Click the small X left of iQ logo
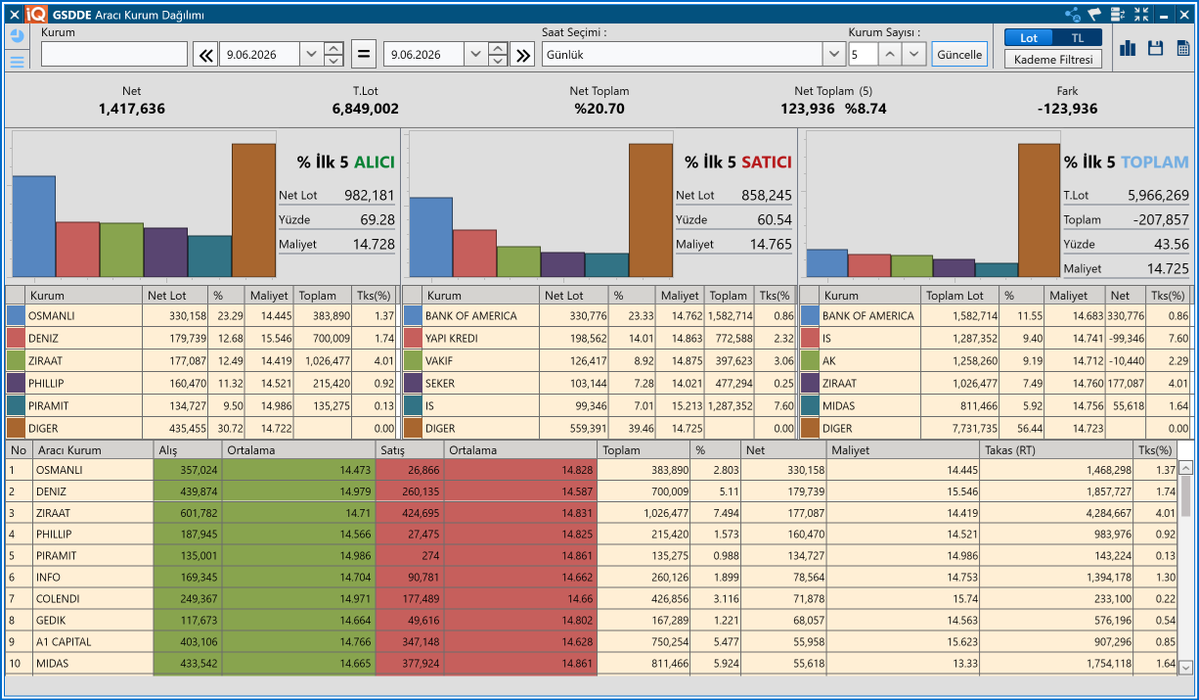The image size is (1199, 700). pyautogui.click(x=15, y=15)
